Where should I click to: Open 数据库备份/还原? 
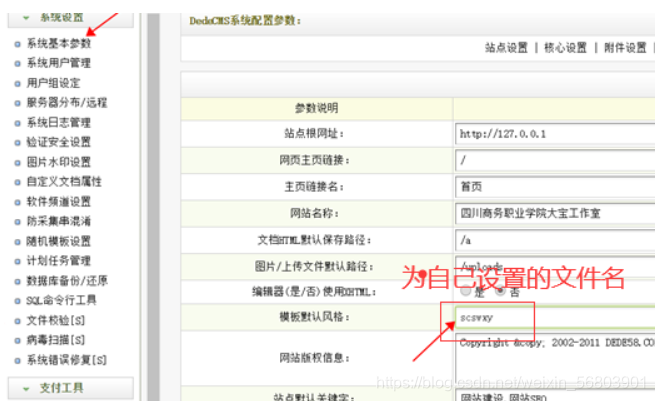67,281
